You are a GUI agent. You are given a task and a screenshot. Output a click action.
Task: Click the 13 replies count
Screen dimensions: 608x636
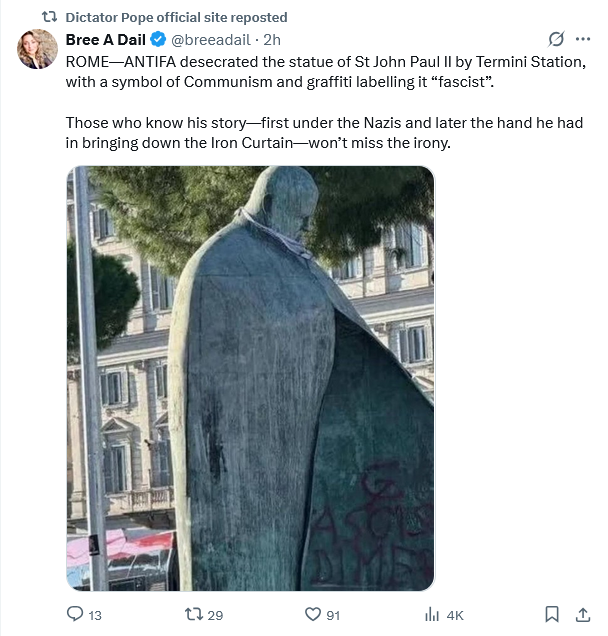coord(96,615)
